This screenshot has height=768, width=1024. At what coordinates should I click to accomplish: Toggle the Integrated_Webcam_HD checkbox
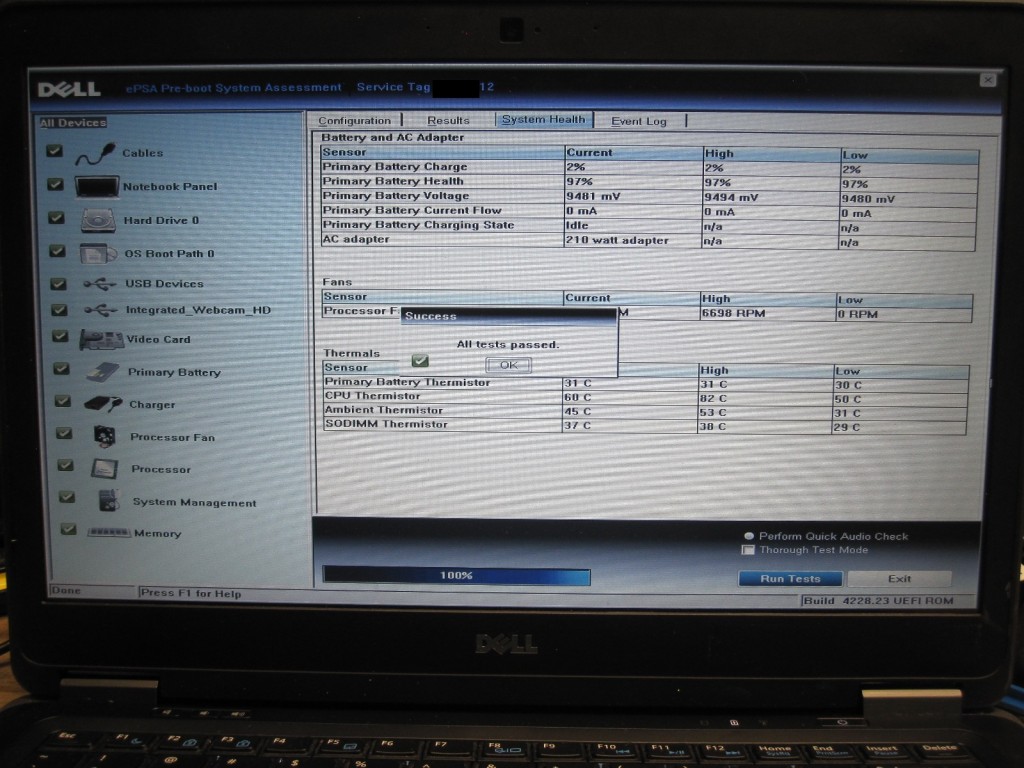pyautogui.click(x=59, y=310)
